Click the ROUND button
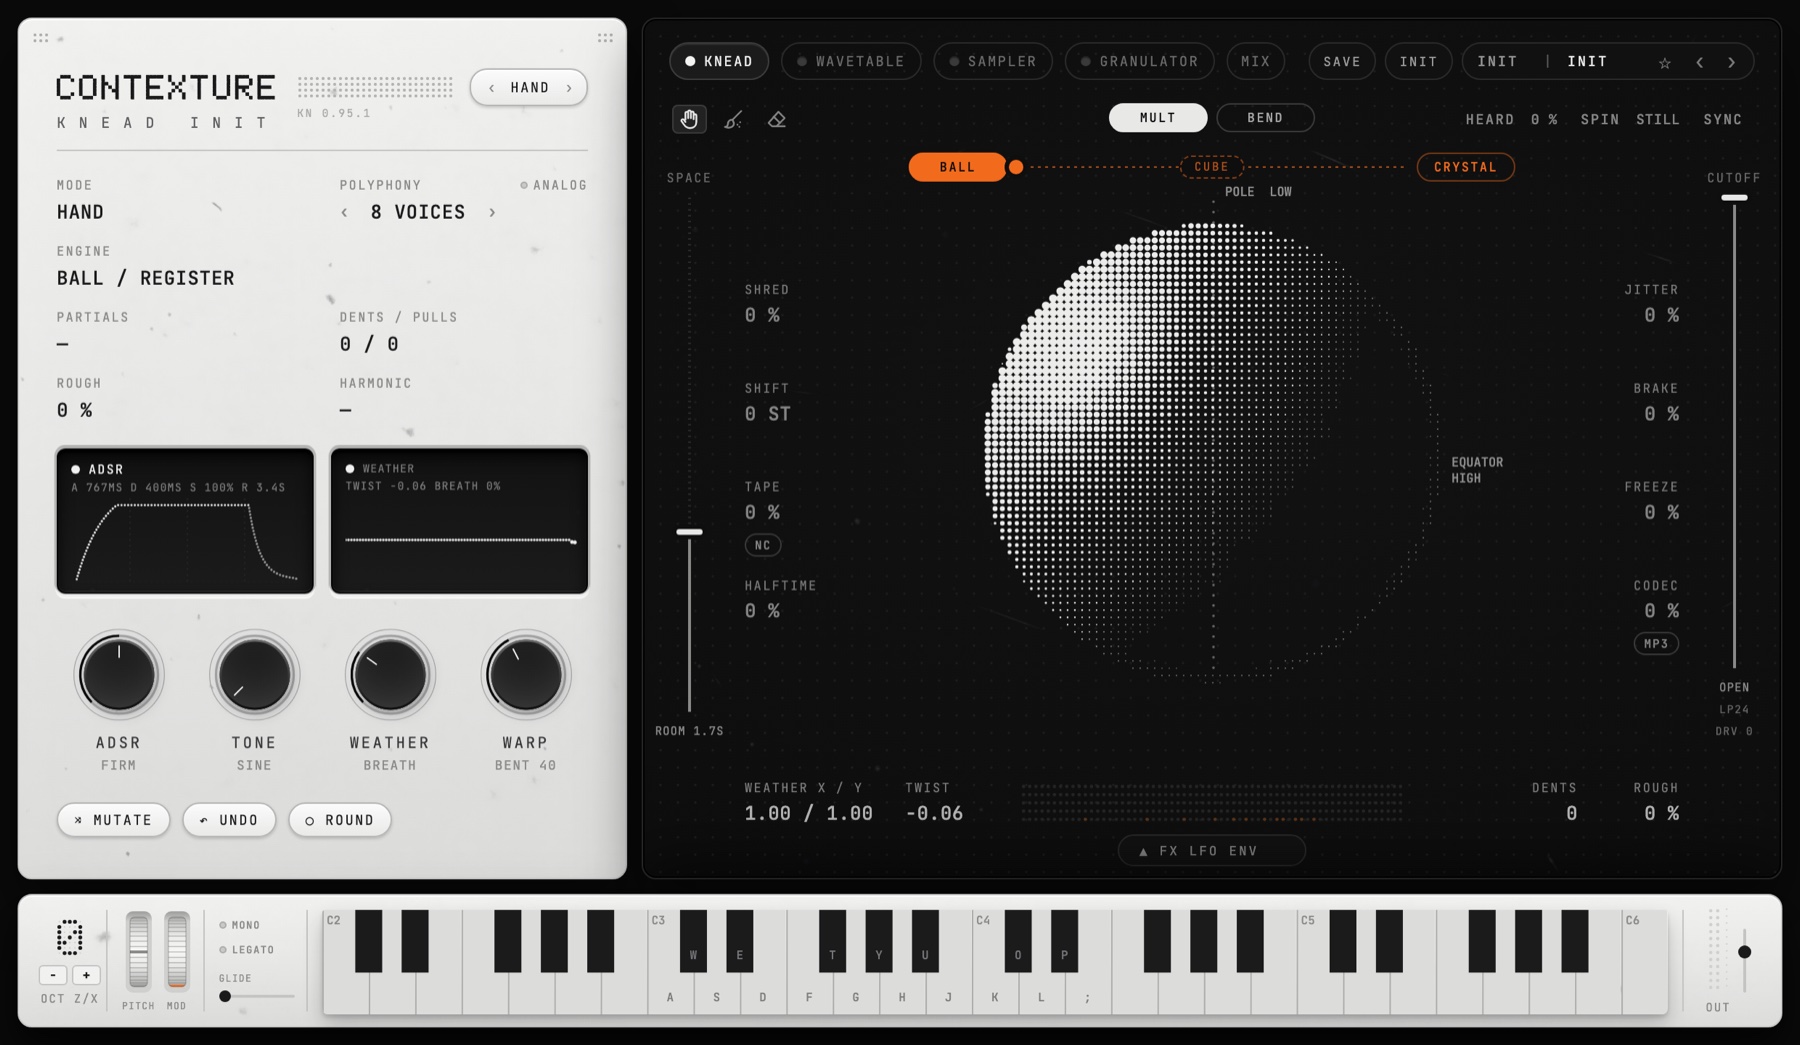This screenshot has height=1045, width=1800. [340, 820]
